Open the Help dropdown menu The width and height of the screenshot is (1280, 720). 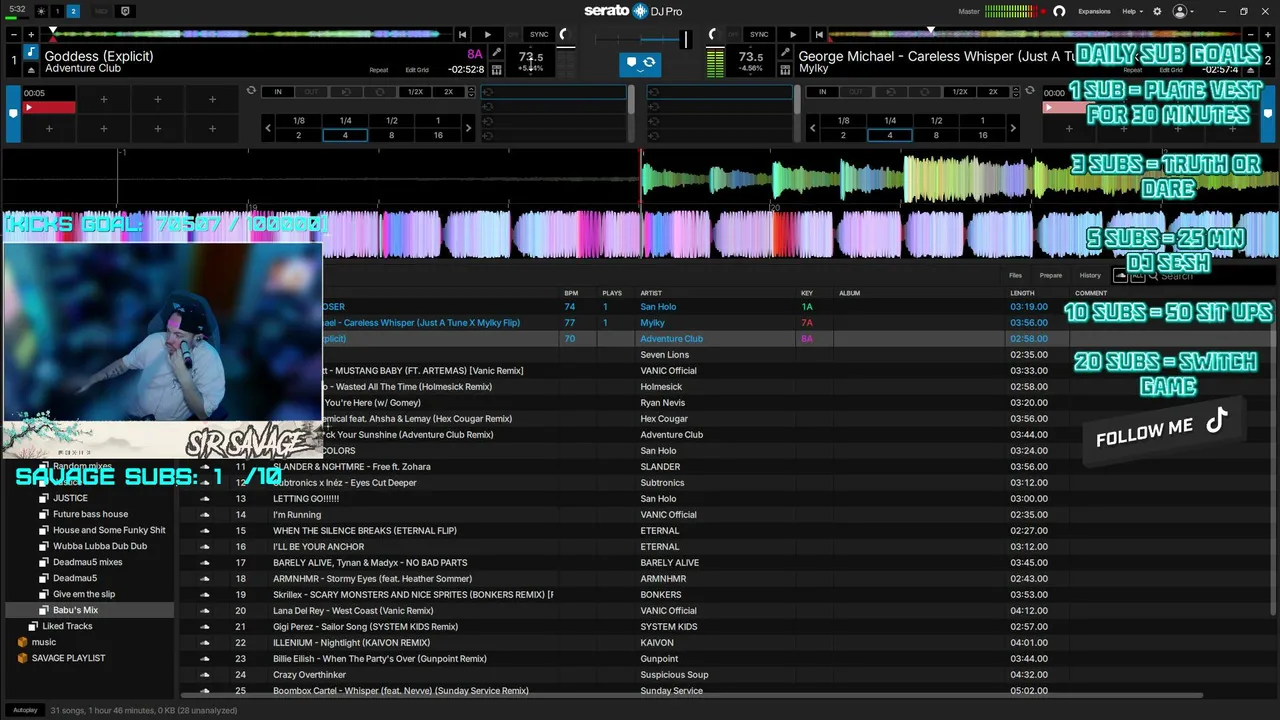point(1131,11)
